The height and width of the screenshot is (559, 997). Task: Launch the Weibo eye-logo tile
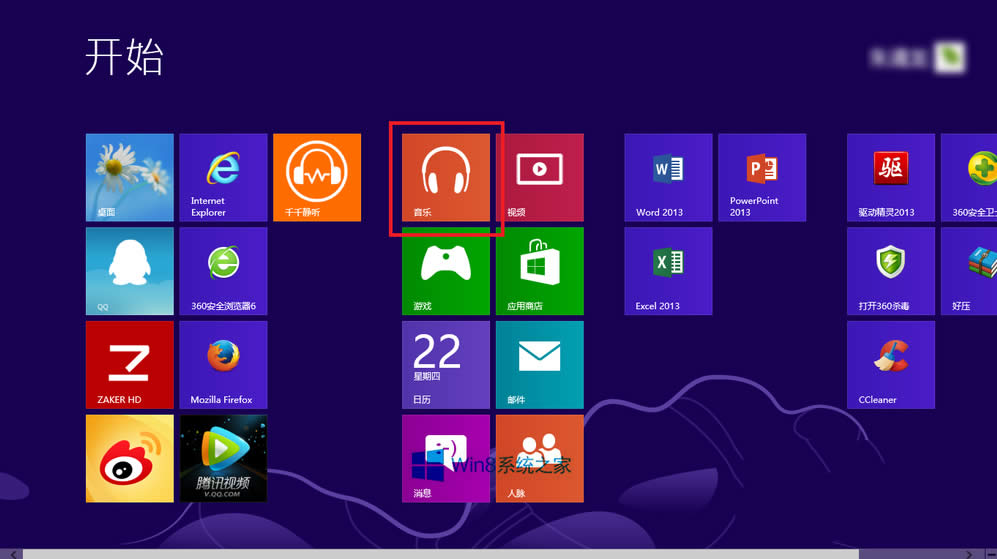[x=129, y=458]
